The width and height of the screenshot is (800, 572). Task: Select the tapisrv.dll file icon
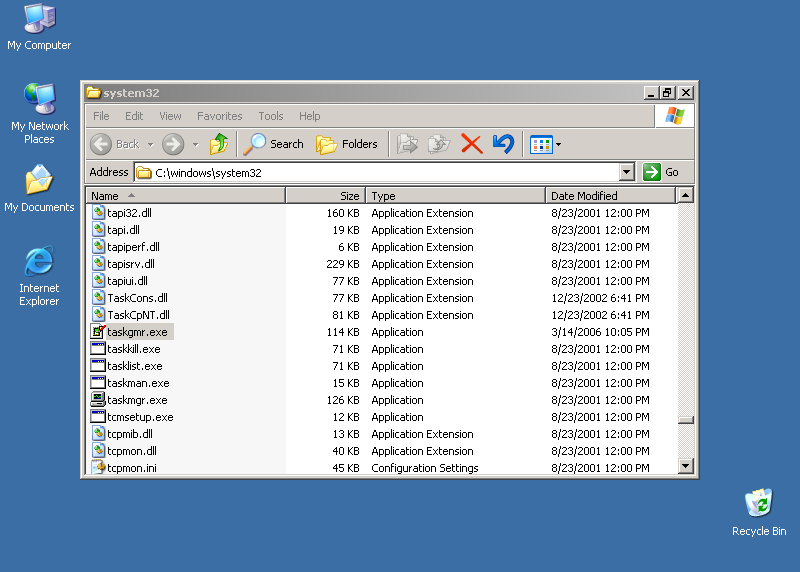pos(98,264)
